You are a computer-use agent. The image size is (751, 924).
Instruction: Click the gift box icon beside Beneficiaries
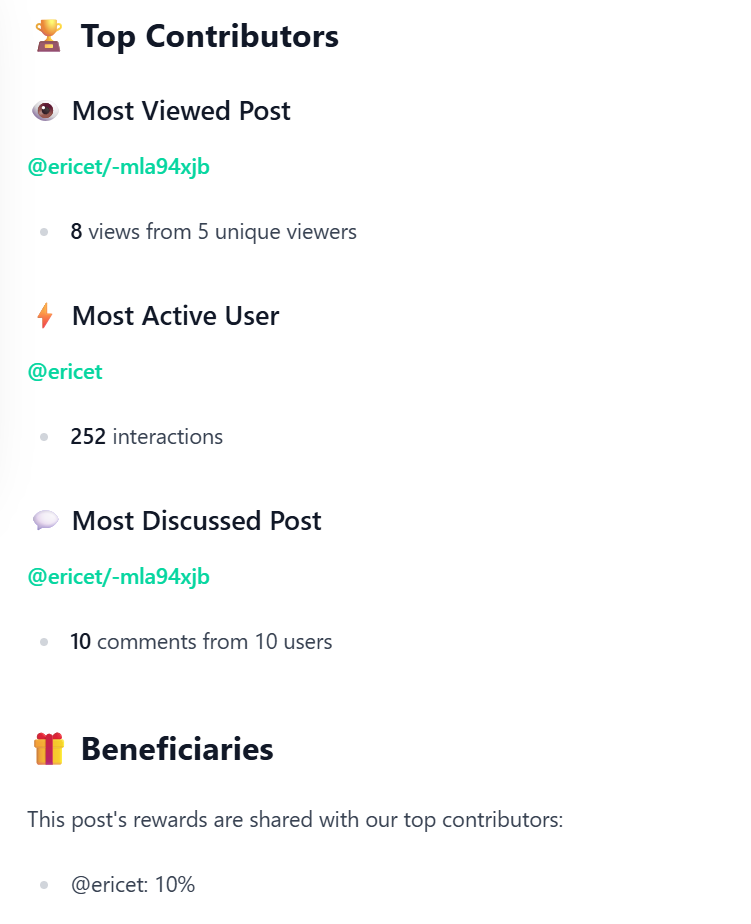pos(49,749)
